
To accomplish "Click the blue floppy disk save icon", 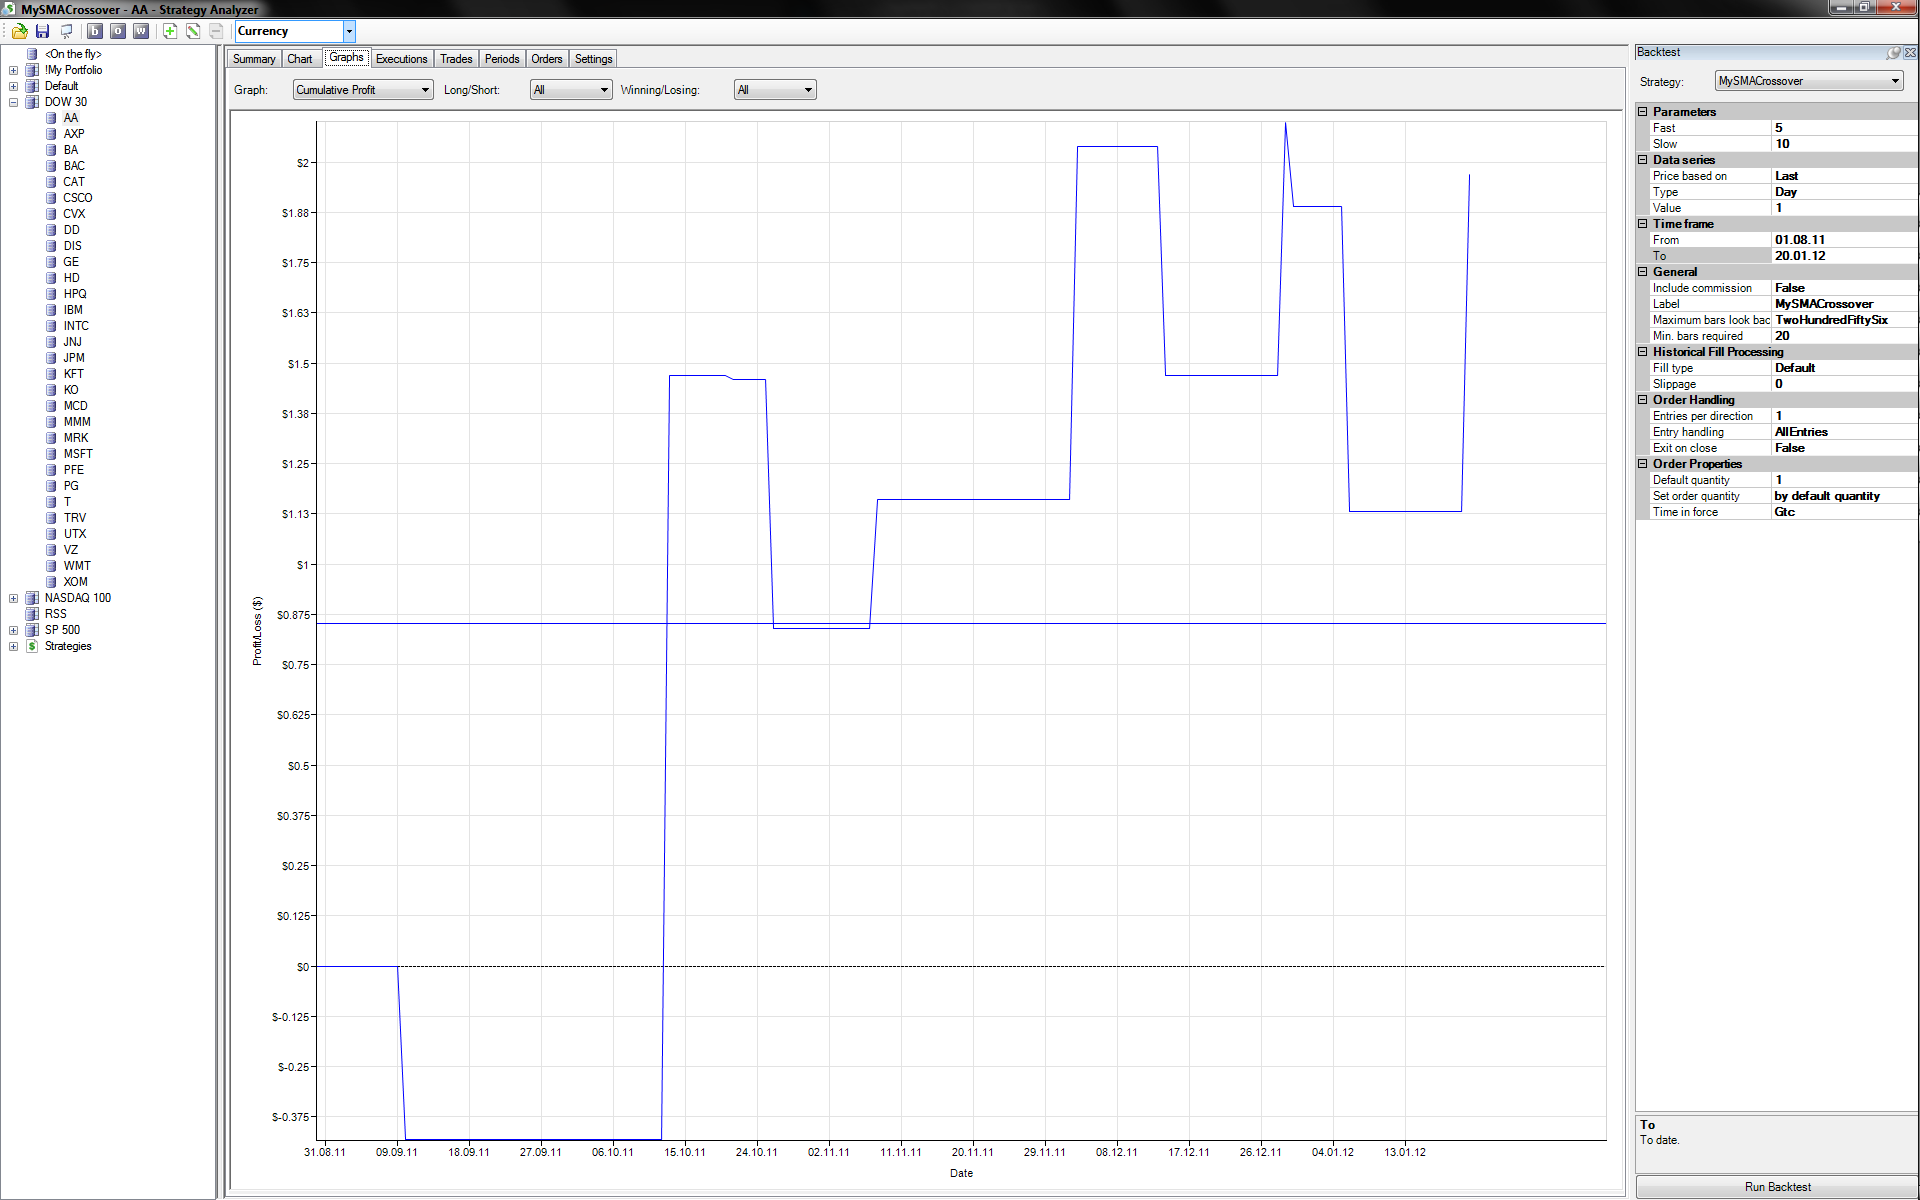I will 42,31.
